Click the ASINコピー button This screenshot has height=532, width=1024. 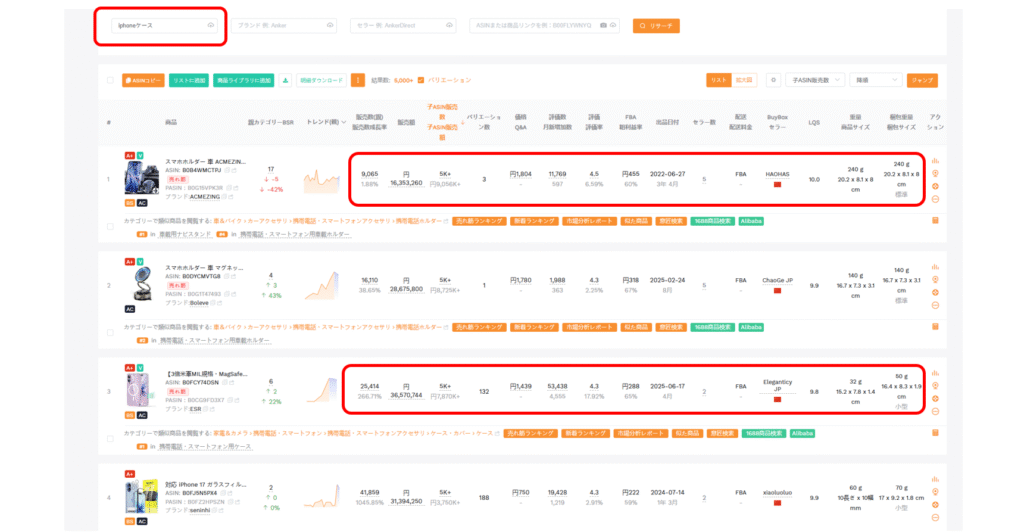tap(143, 80)
